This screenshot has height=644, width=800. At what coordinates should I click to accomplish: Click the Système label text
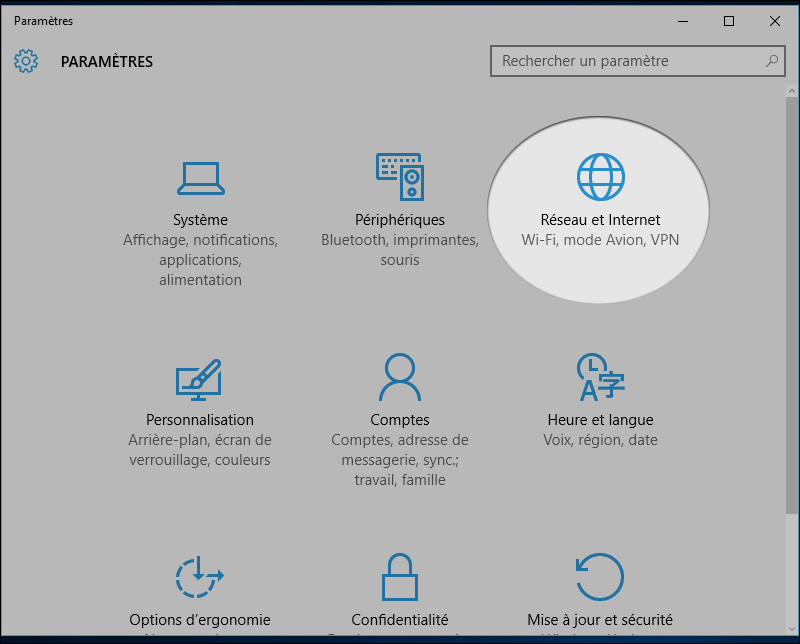coord(200,219)
